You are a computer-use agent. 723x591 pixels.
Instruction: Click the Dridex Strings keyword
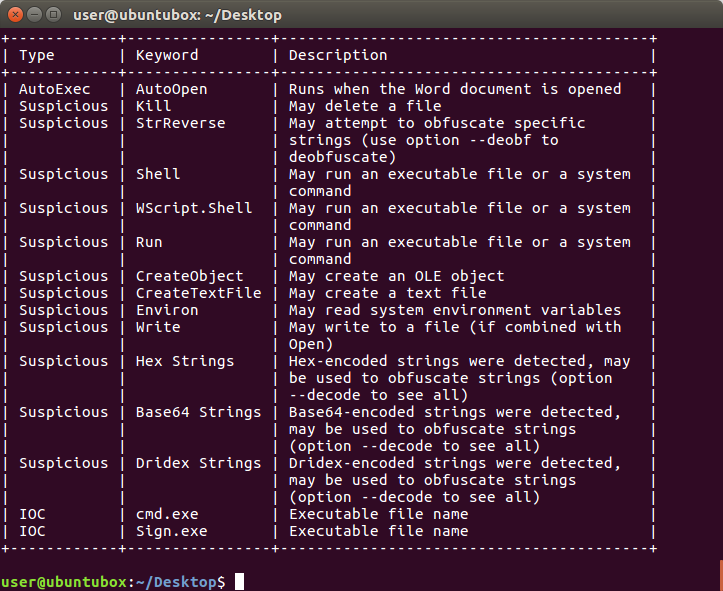pyautogui.click(x=199, y=463)
